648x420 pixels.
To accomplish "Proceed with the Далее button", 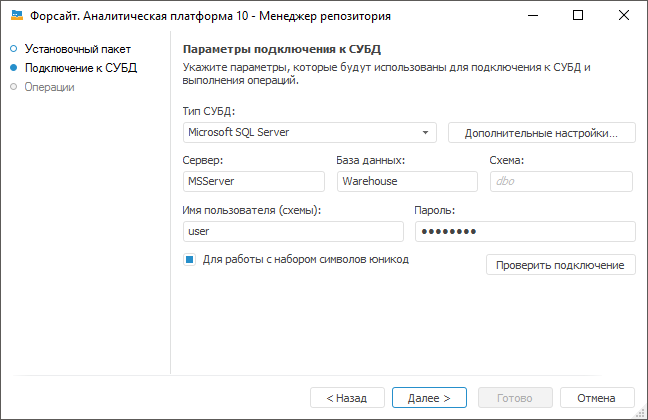I will coord(429,397).
